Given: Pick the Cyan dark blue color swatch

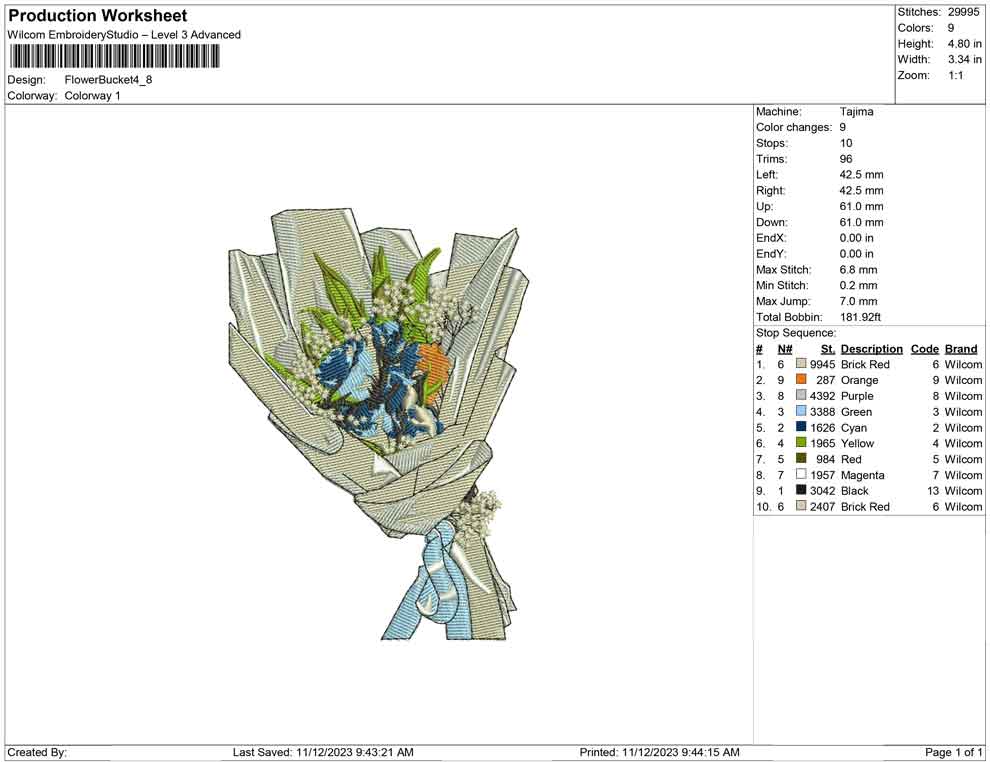Looking at the screenshot, I should pyautogui.click(x=801, y=428).
